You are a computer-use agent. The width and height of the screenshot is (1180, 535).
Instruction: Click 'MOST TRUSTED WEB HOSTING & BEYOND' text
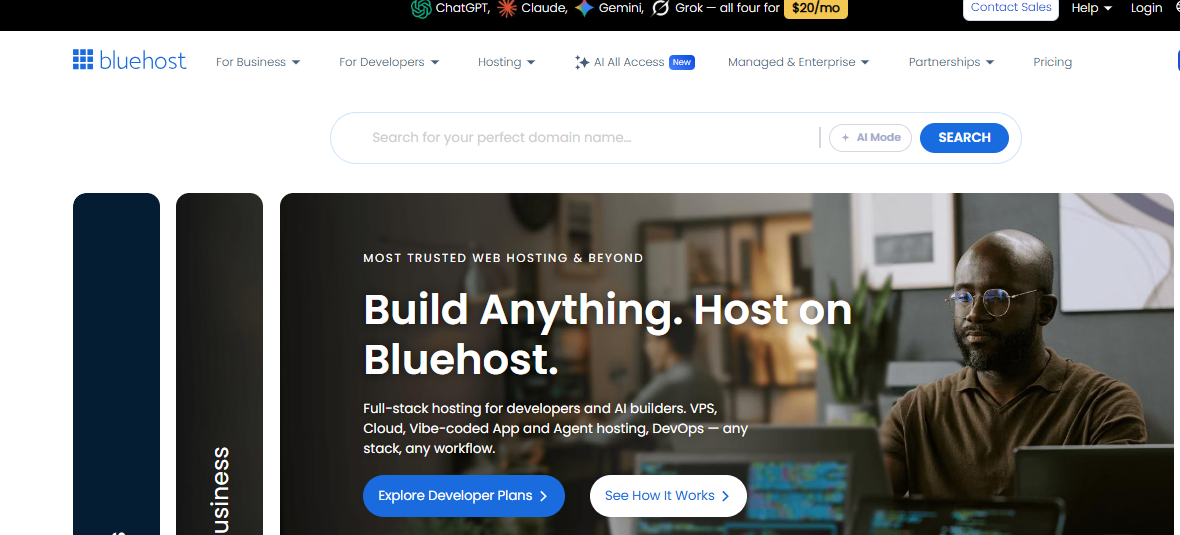(x=503, y=258)
